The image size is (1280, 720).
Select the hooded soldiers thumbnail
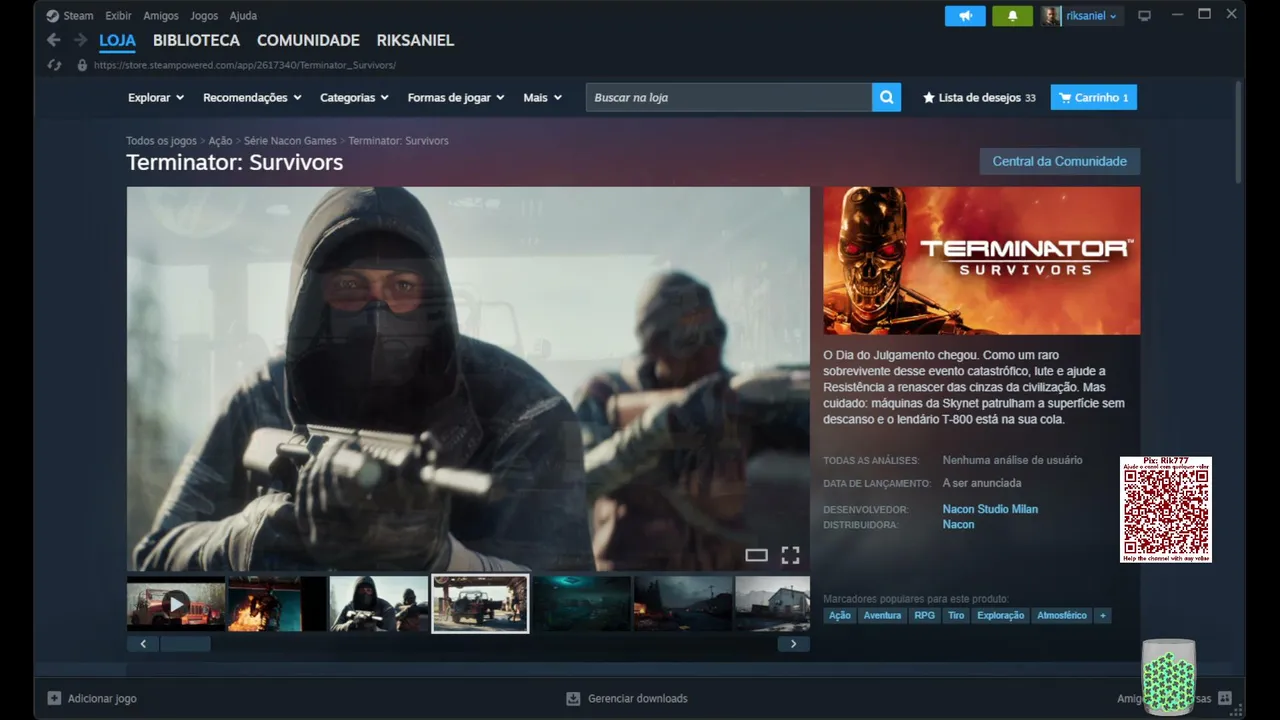coord(379,604)
